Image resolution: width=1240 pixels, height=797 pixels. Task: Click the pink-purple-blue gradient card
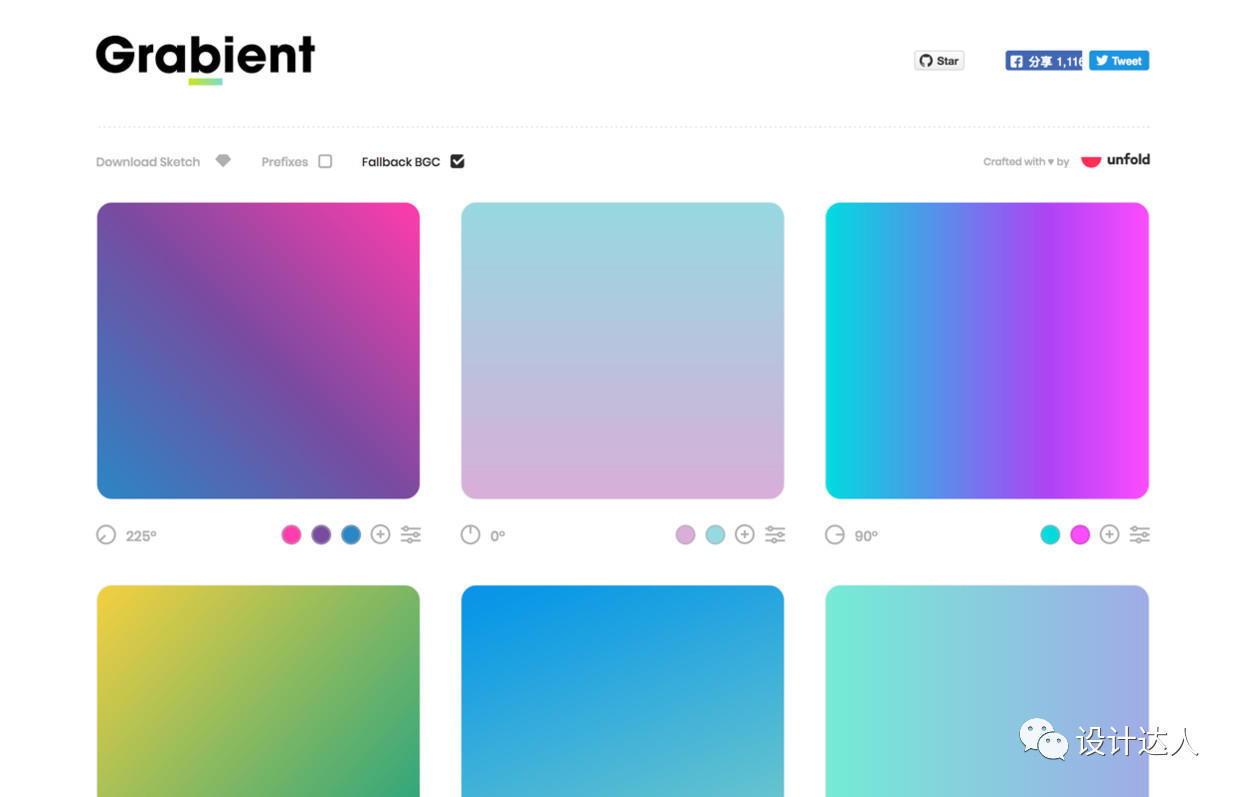(x=258, y=351)
